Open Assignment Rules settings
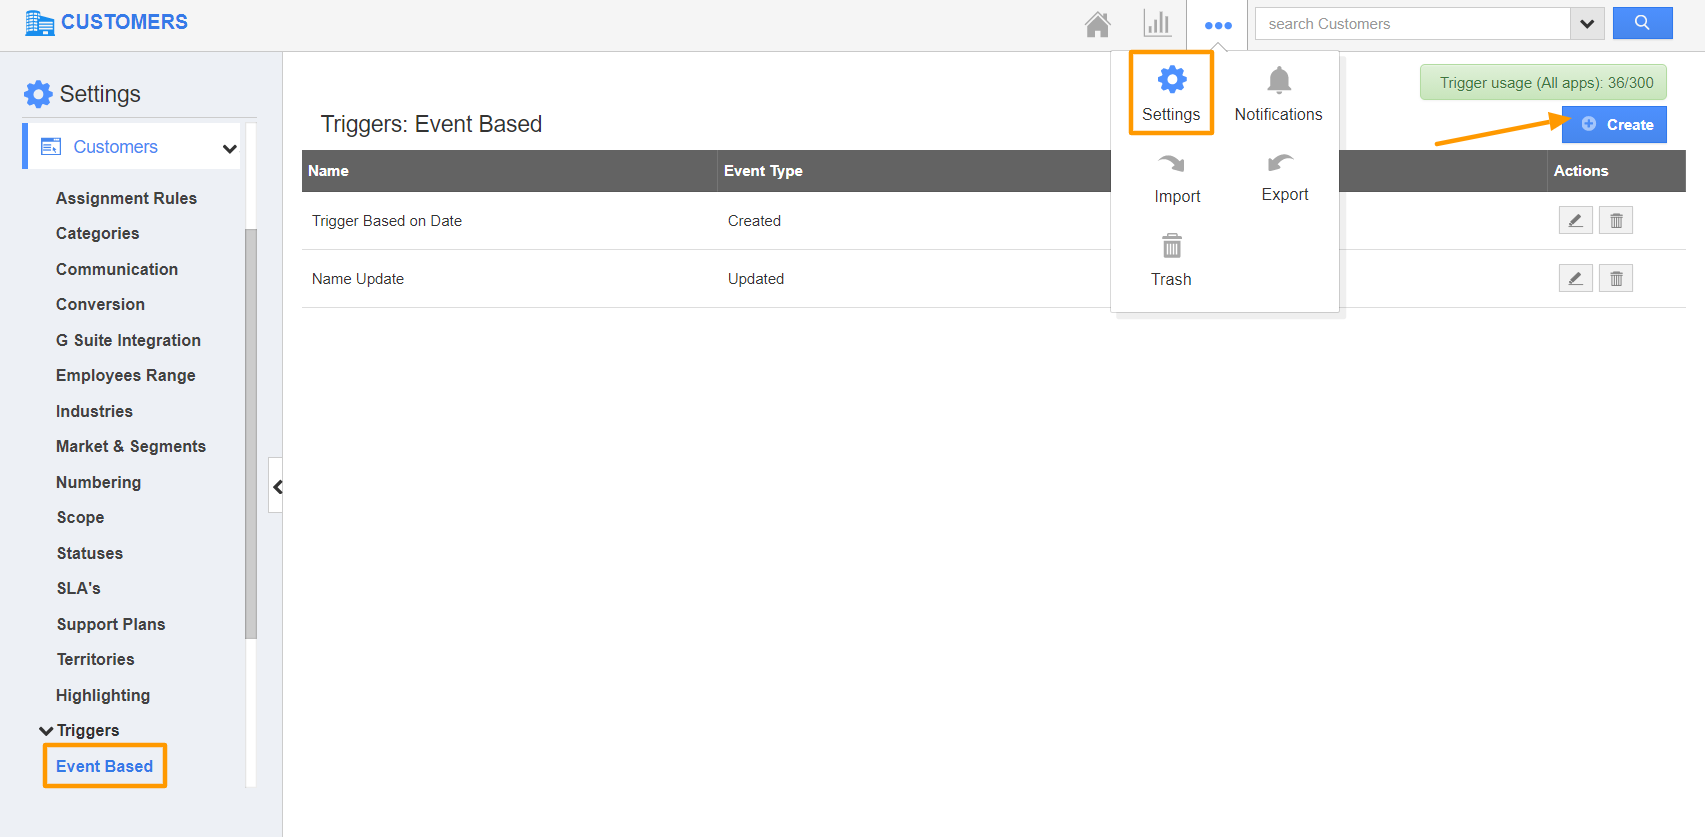Viewport: 1705px width, 837px height. point(126,198)
